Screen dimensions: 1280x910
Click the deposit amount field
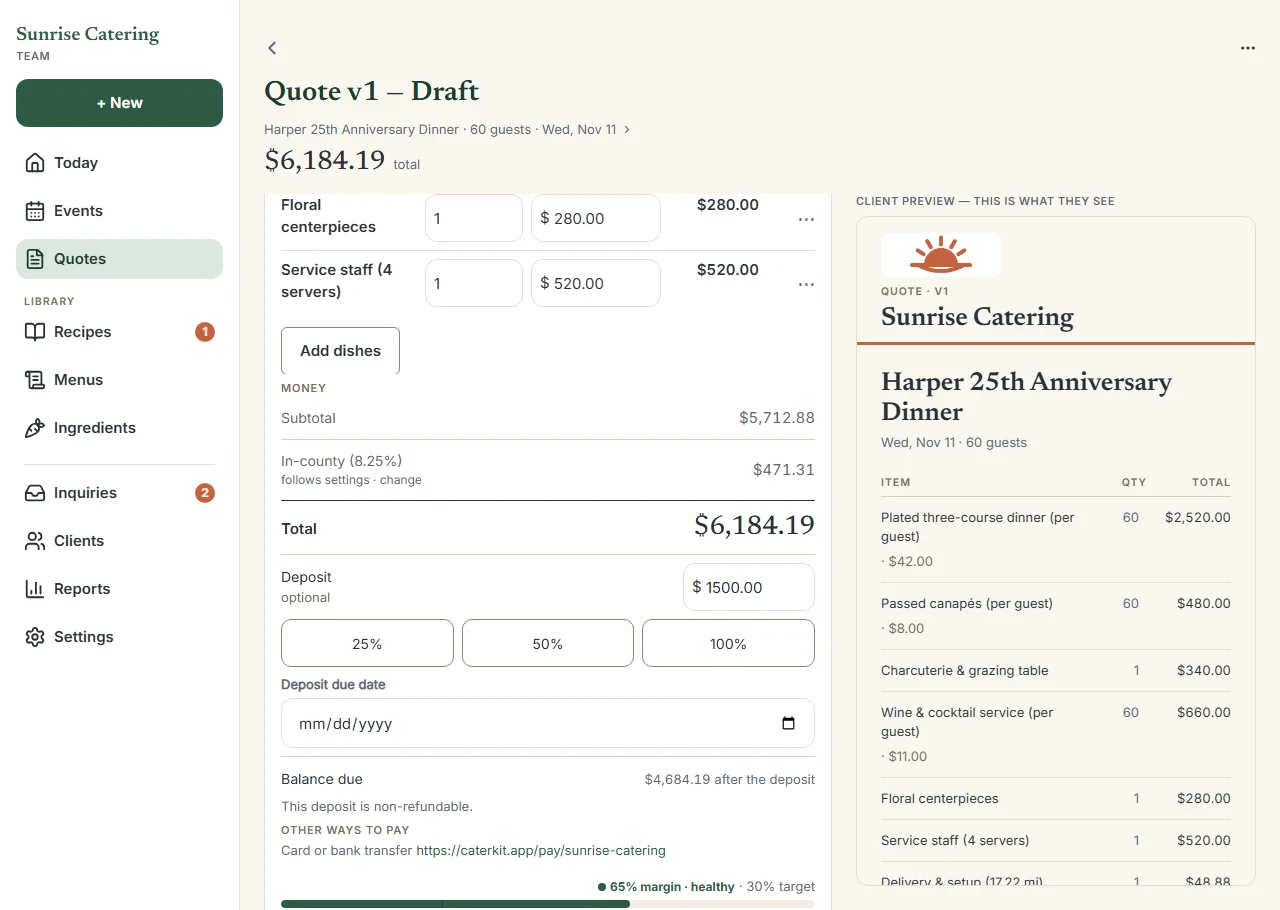coord(748,587)
